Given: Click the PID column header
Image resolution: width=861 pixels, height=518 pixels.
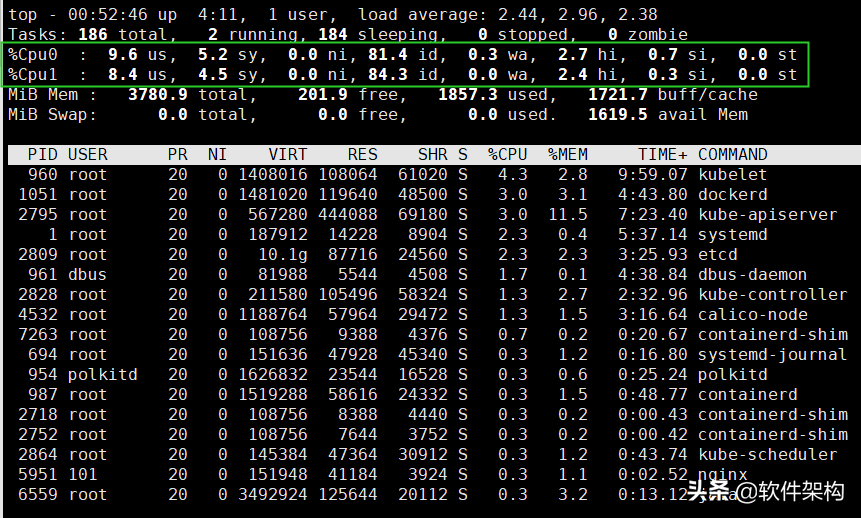Looking at the screenshot, I should pyautogui.click(x=42, y=154).
